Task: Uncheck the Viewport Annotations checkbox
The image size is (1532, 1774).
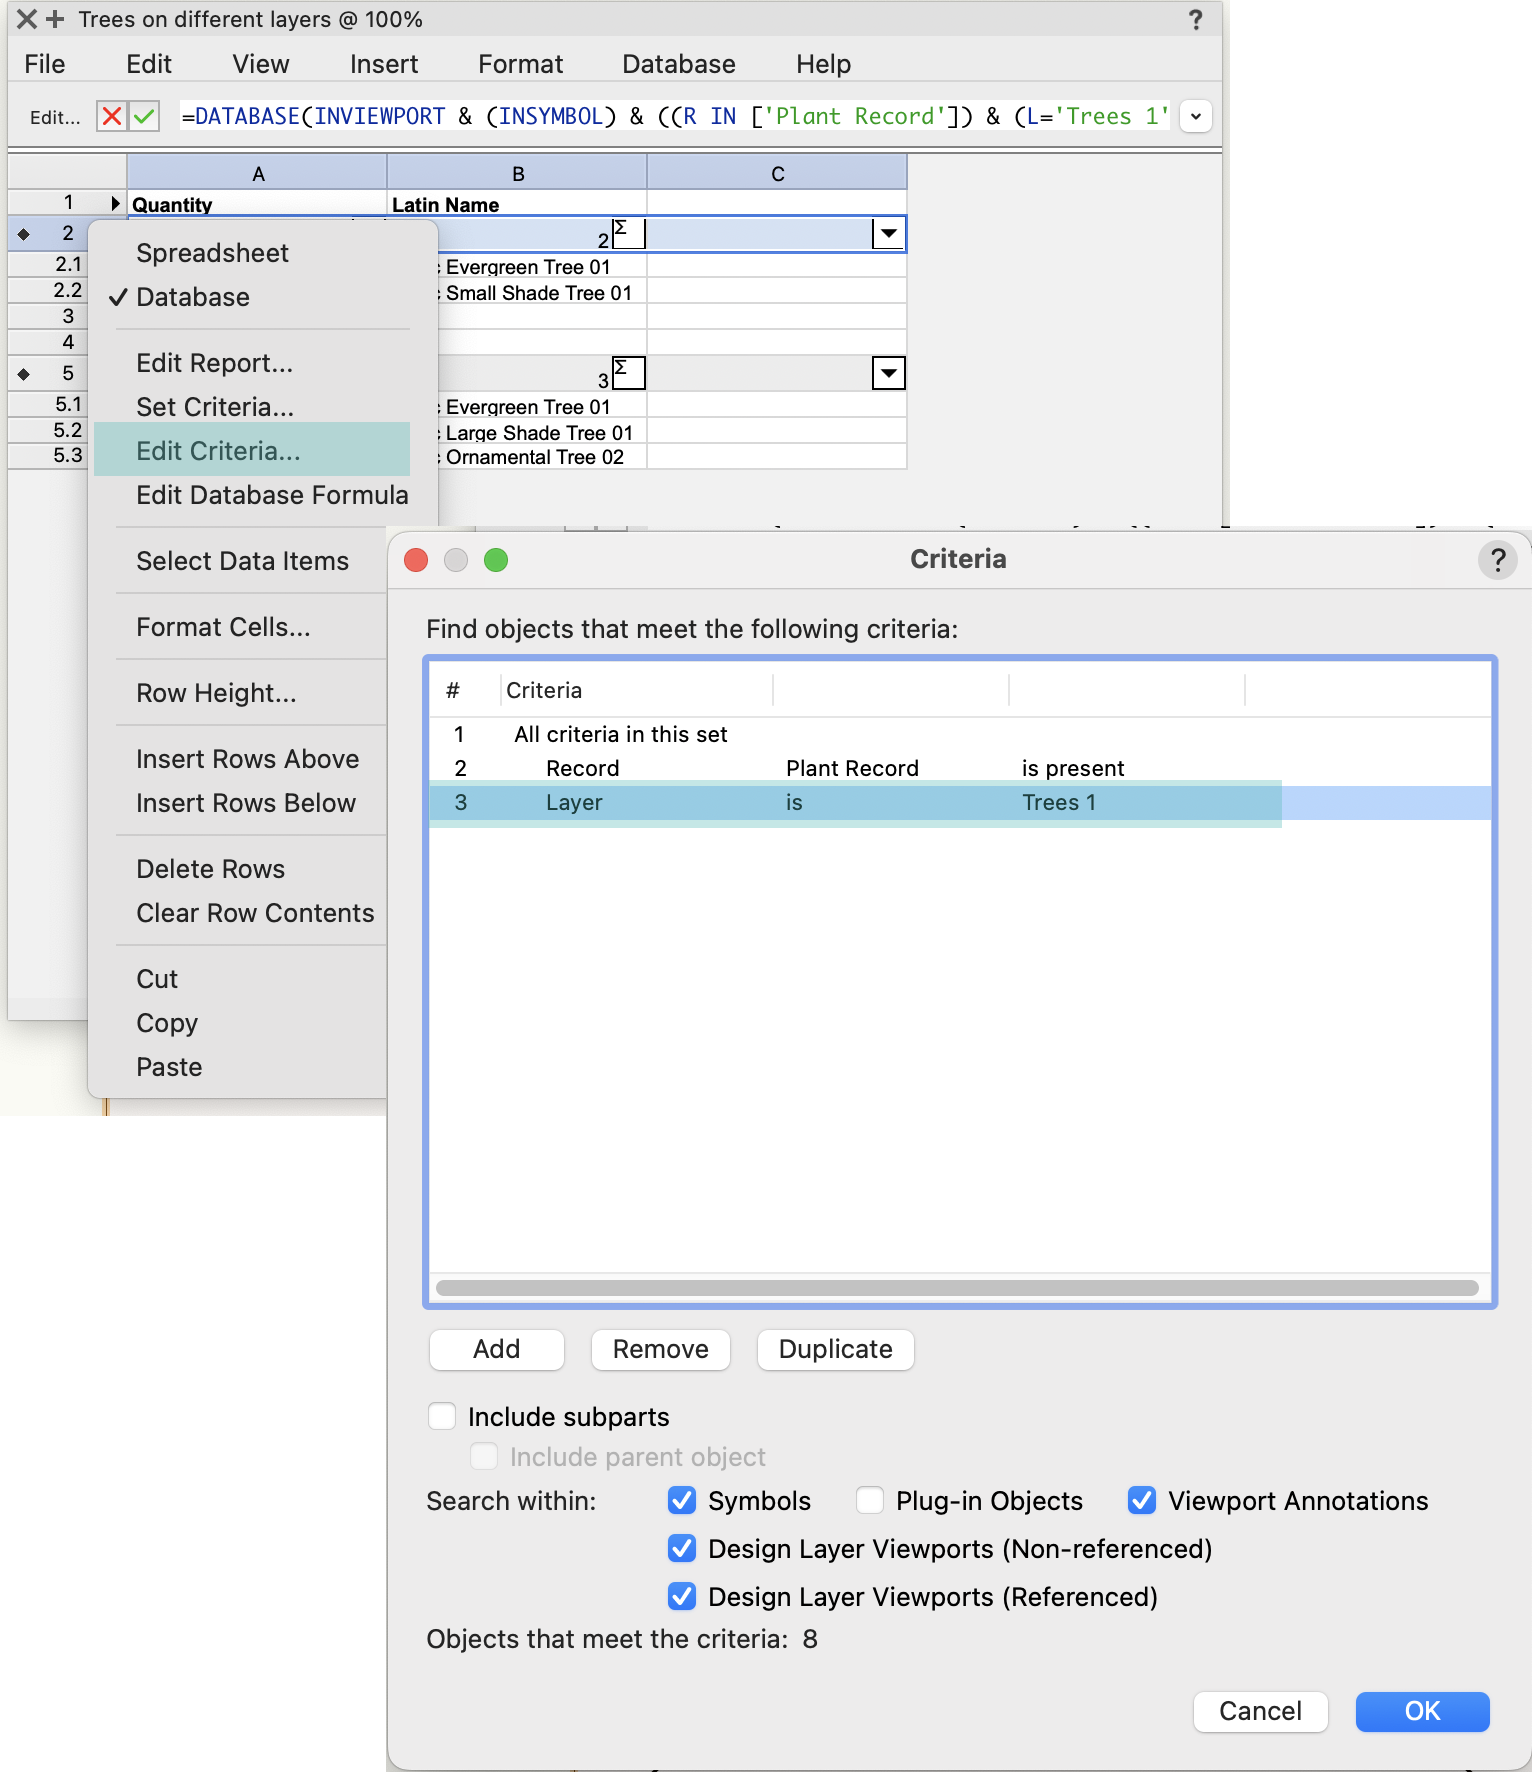Action: pos(1141,1500)
